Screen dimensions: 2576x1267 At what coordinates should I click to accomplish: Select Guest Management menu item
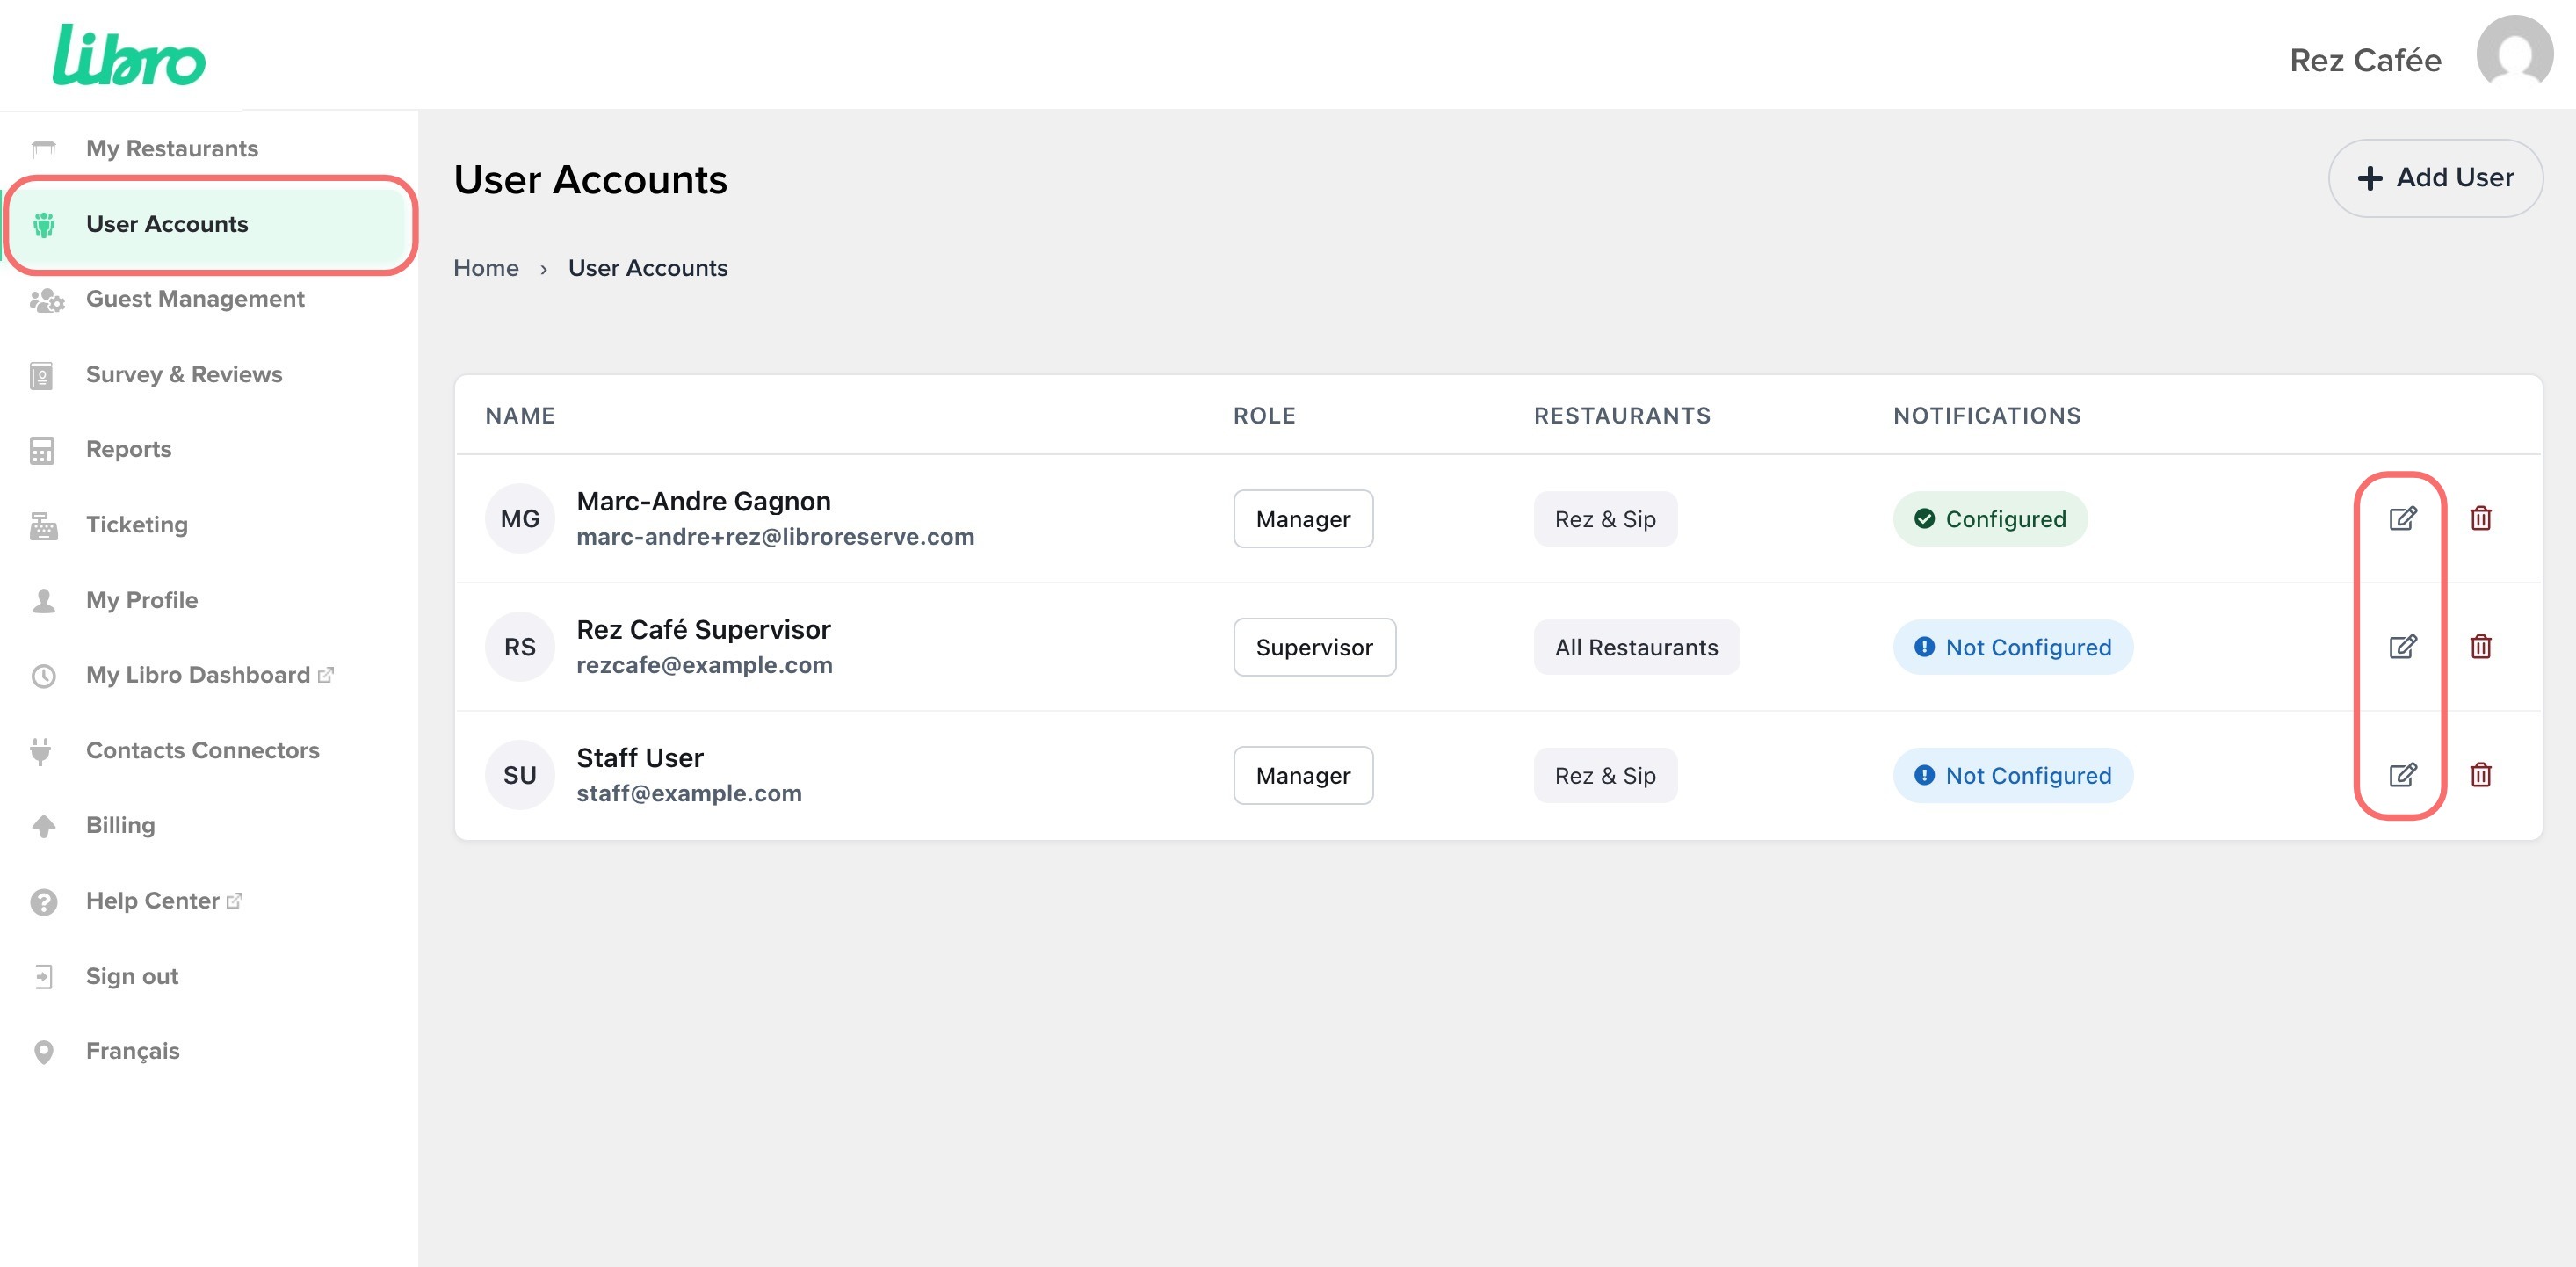coord(195,299)
